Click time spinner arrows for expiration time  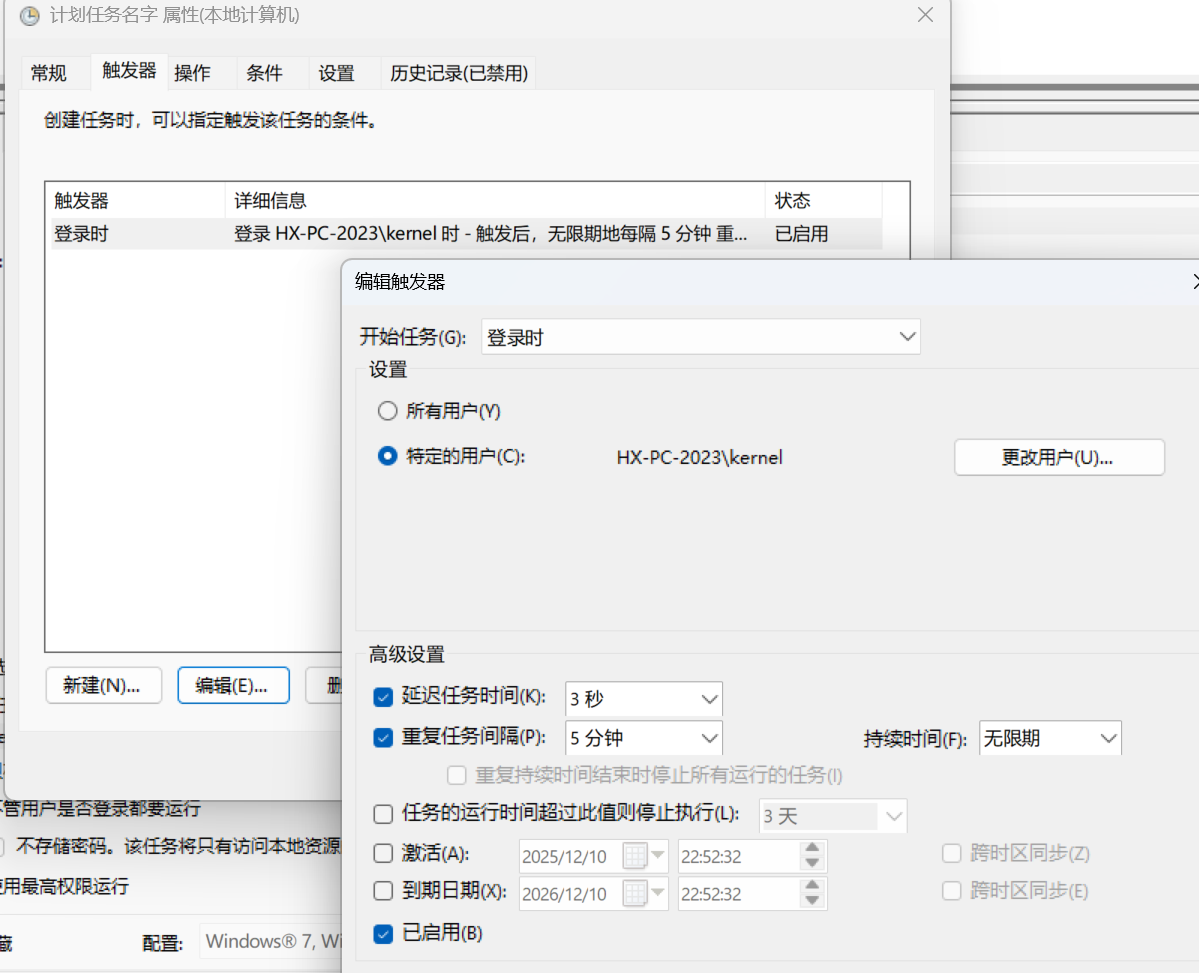[812, 893]
